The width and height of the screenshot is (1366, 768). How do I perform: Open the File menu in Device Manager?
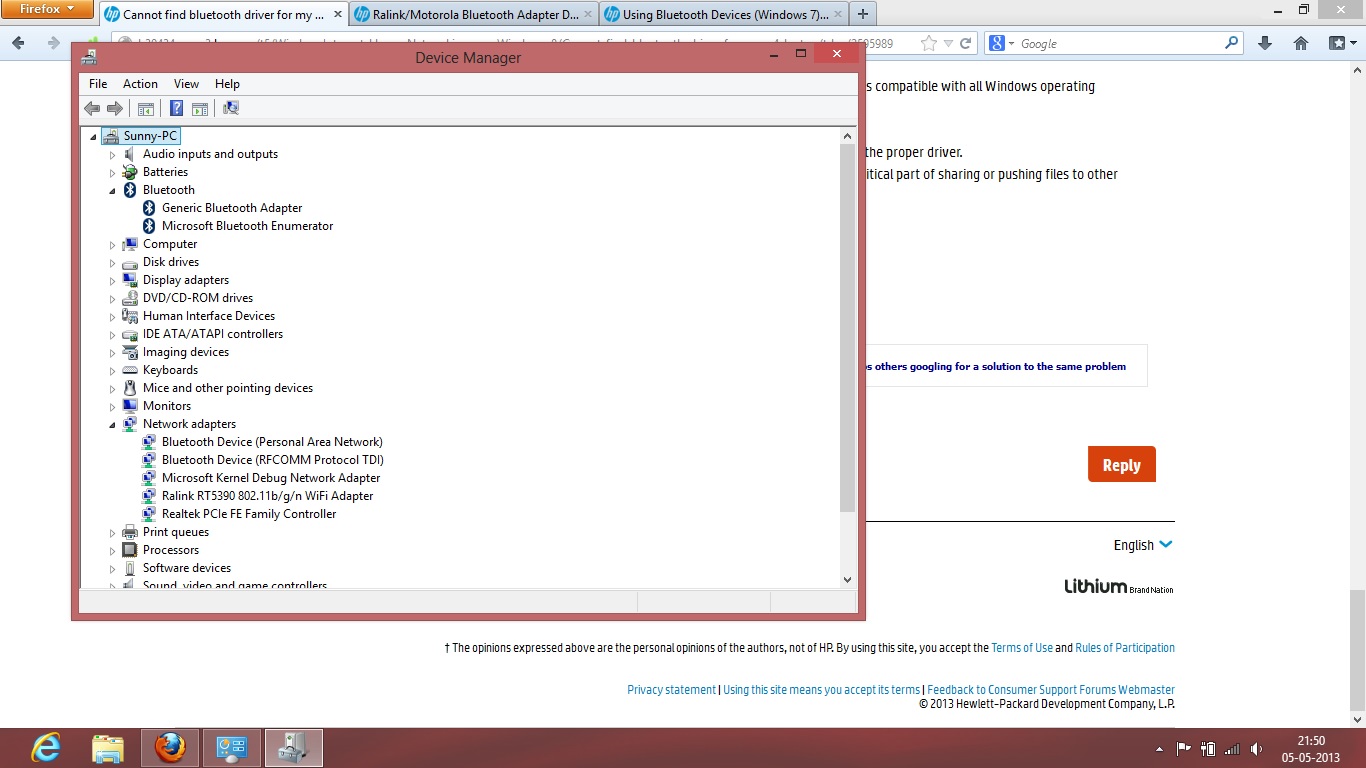tap(98, 84)
